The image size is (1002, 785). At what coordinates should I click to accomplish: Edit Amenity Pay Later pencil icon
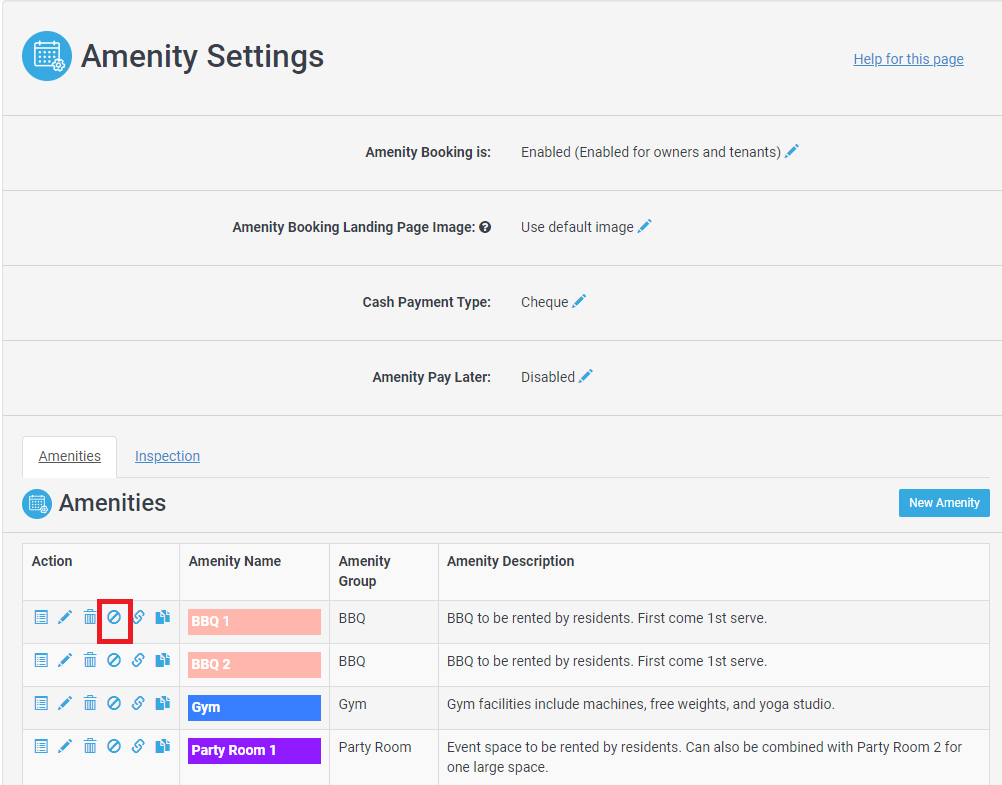click(586, 376)
